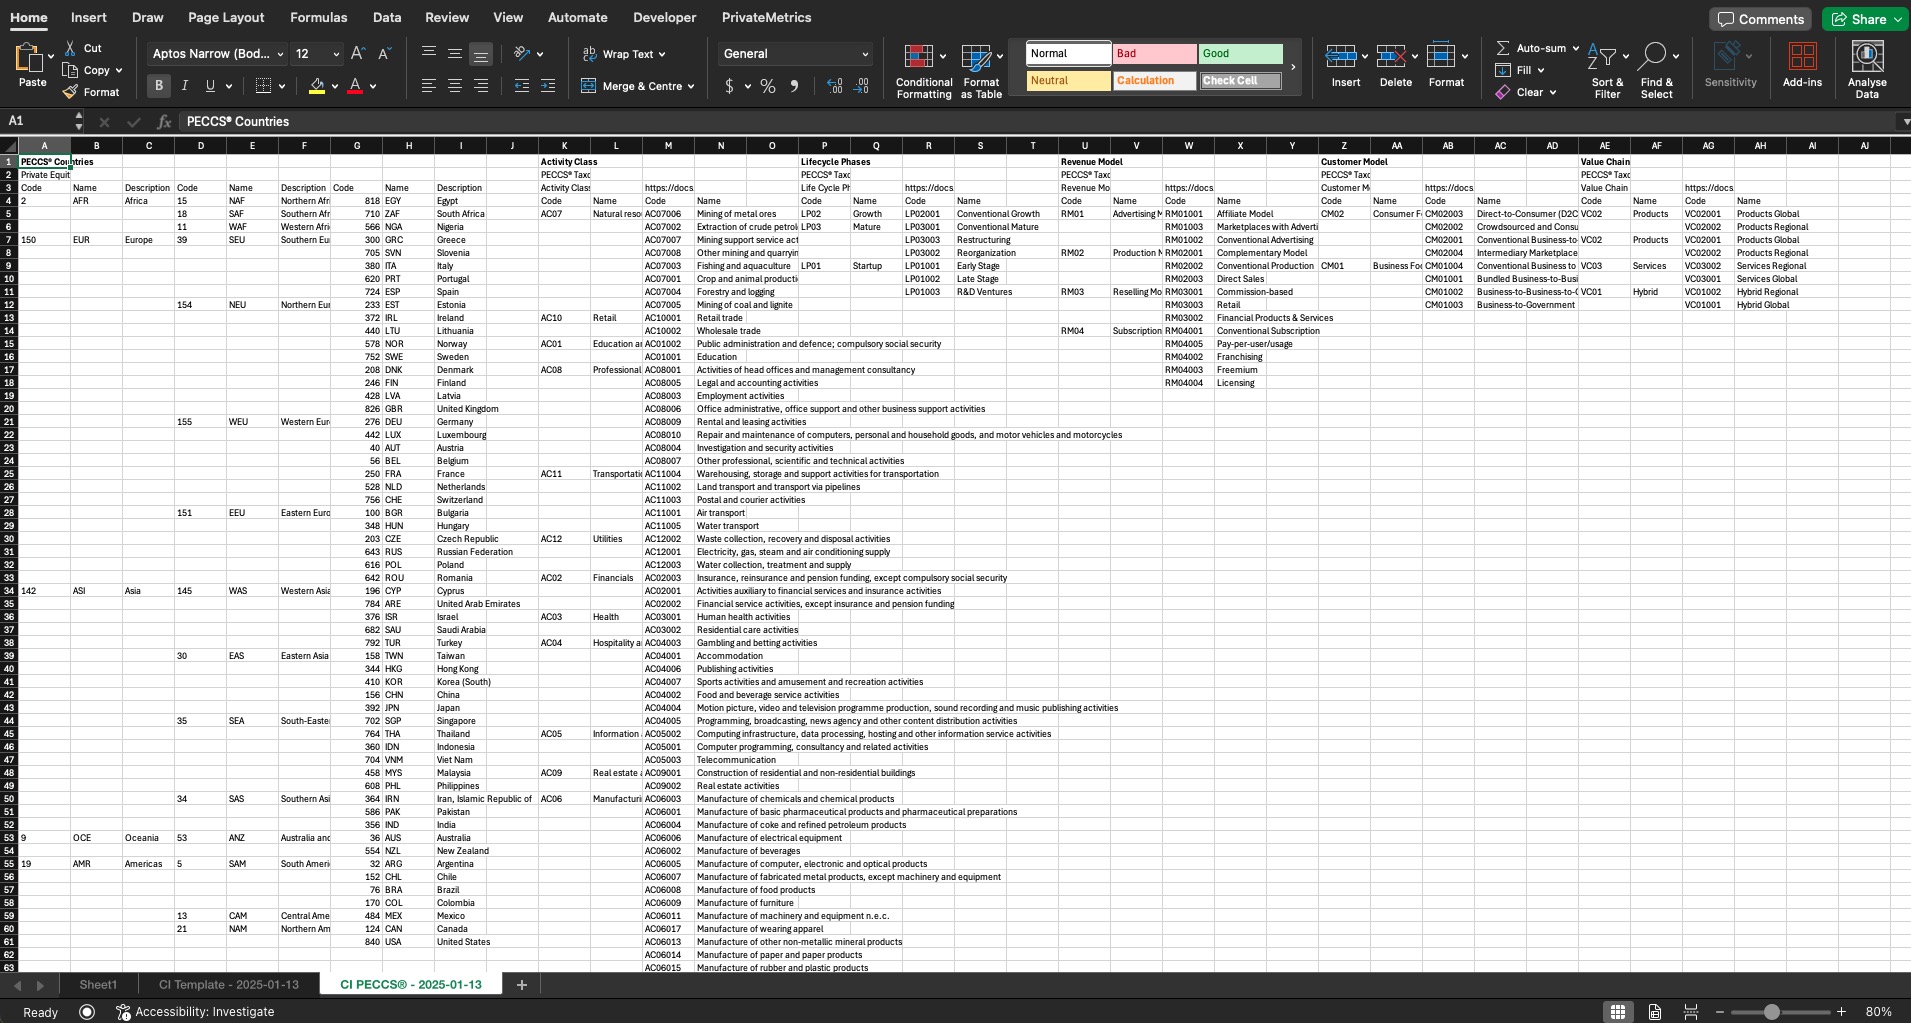Open Sort & Filter tool
This screenshot has width=1911, height=1023.
click(x=1601, y=58)
